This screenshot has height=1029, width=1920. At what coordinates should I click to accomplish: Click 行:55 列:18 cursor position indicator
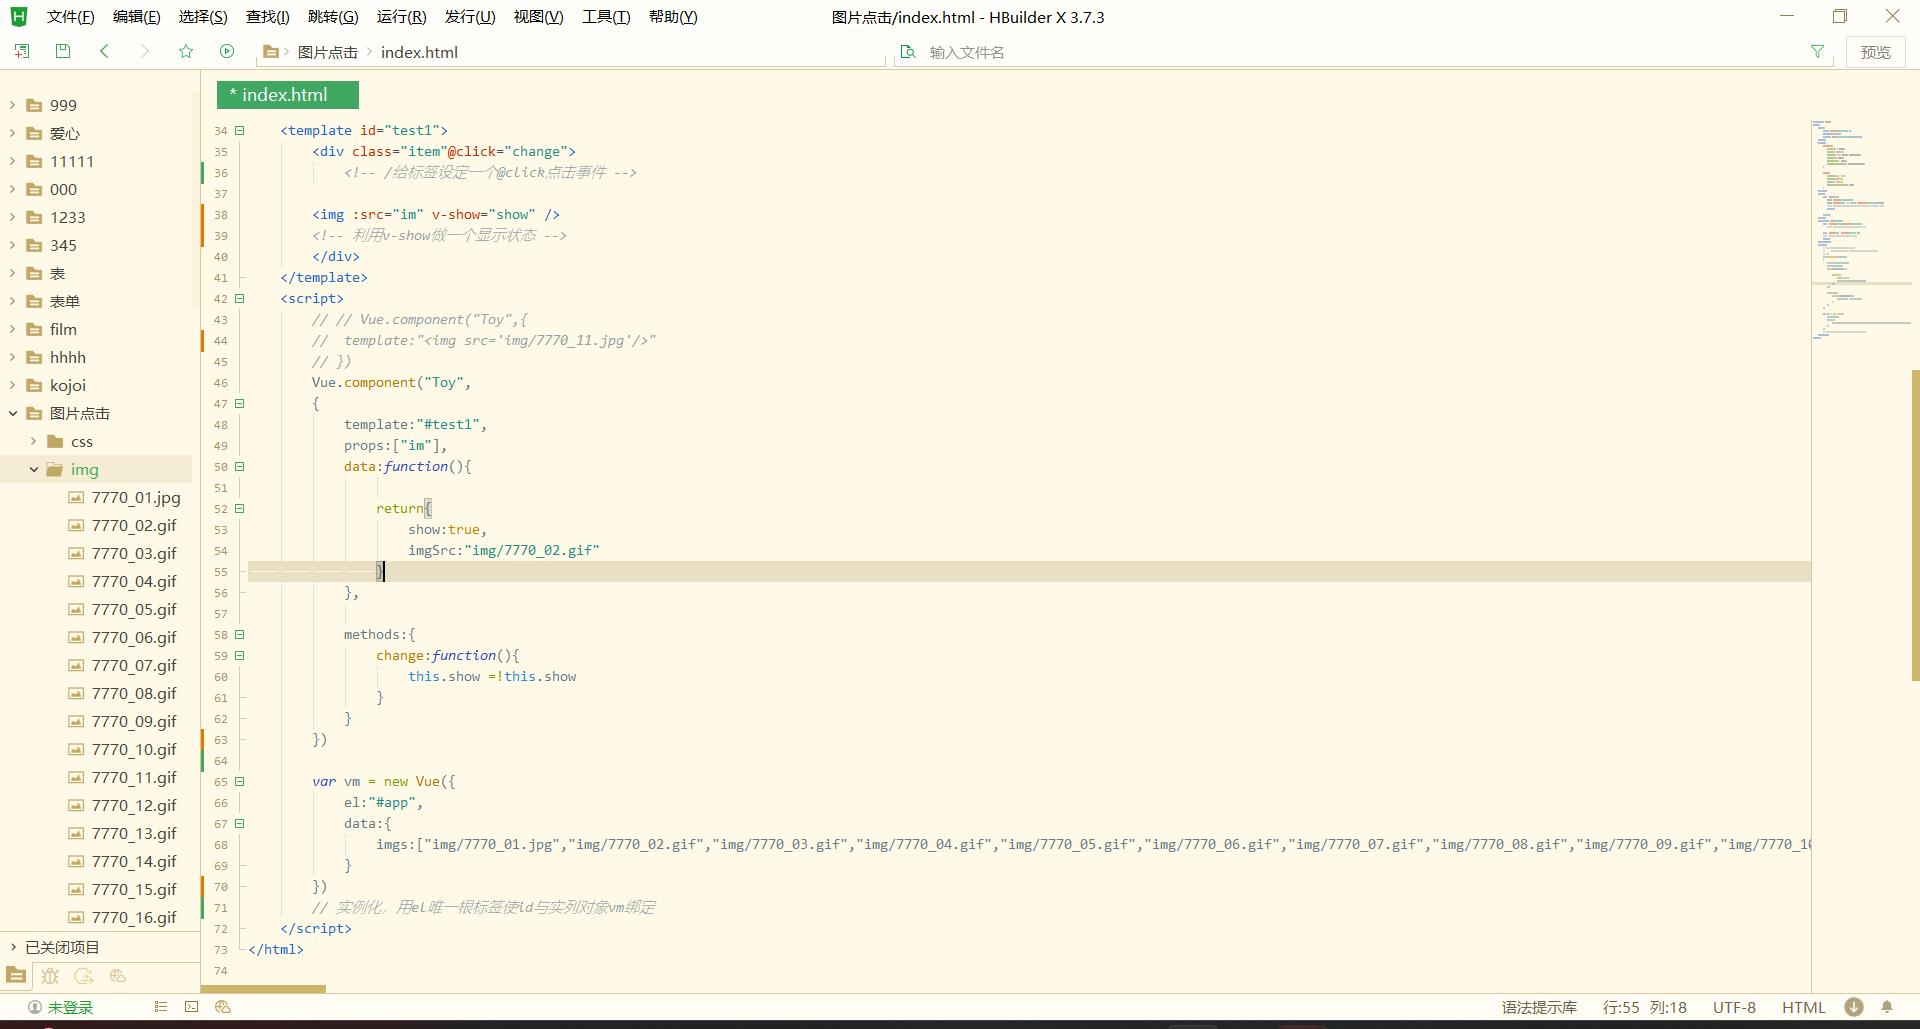1644,1007
